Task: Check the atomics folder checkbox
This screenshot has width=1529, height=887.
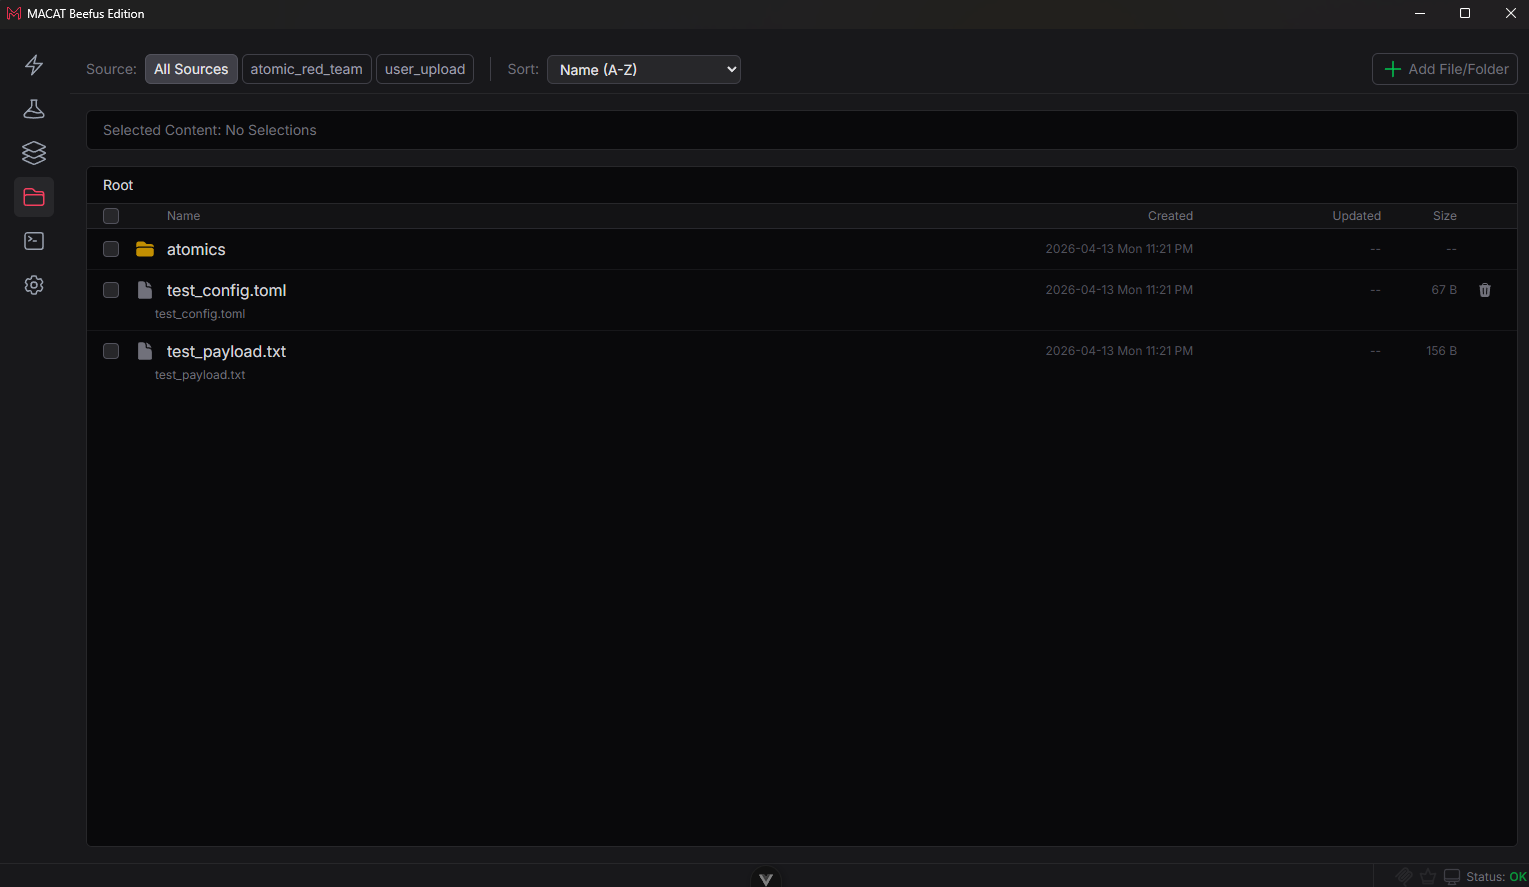Action: (x=111, y=249)
